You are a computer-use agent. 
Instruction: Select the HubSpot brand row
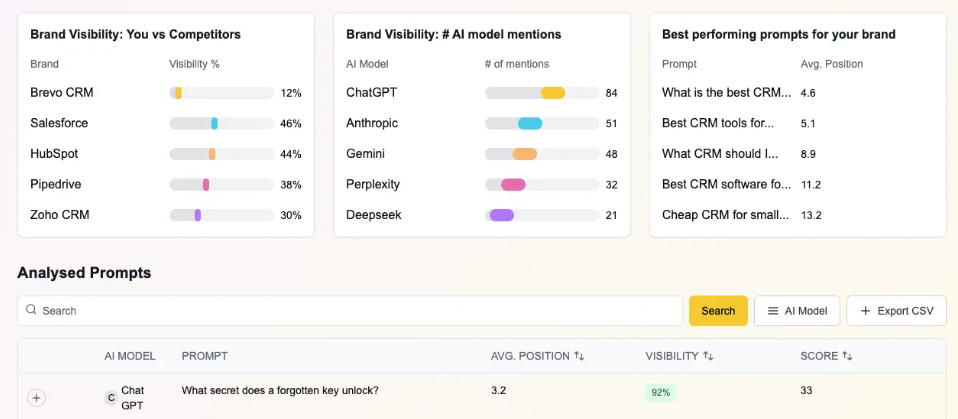point(54,154)
